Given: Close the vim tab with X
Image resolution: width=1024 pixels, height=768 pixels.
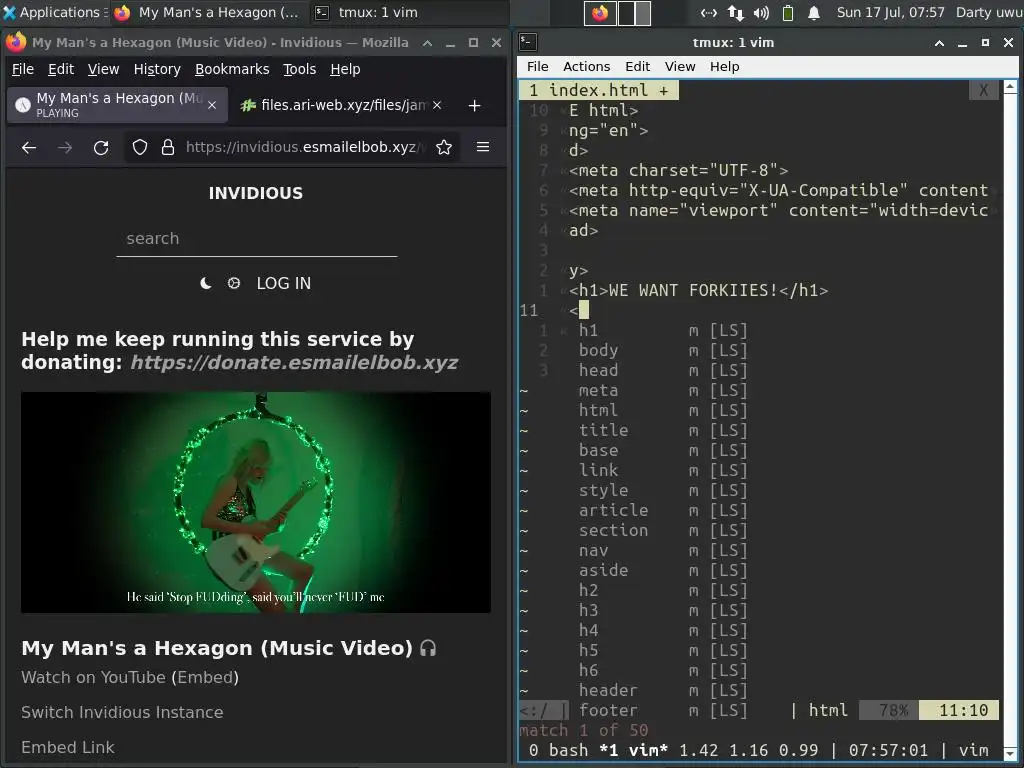Looking at the screenshot, I should point(984,90).
